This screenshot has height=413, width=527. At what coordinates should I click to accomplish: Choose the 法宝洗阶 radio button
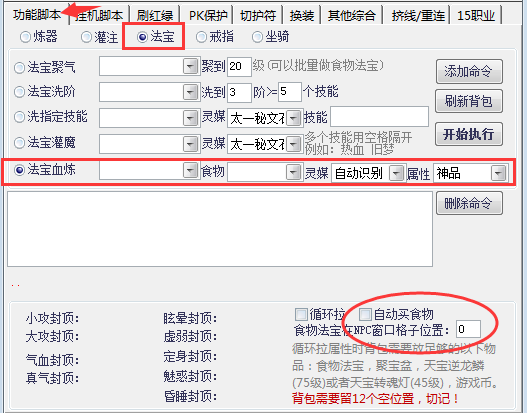[x=44, y=91]
